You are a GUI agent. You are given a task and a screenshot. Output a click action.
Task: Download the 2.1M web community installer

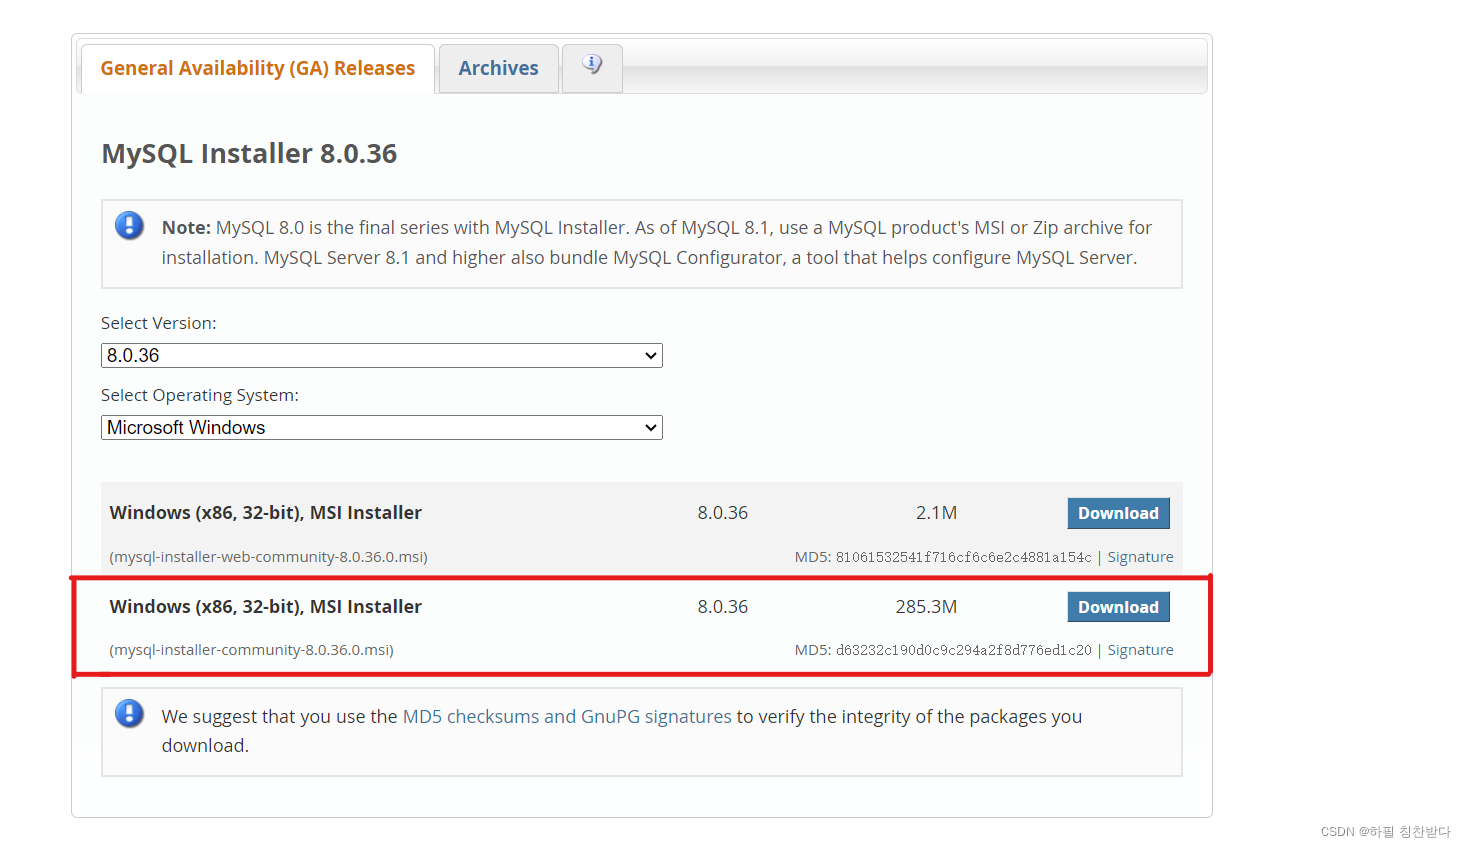(1118, 513)
